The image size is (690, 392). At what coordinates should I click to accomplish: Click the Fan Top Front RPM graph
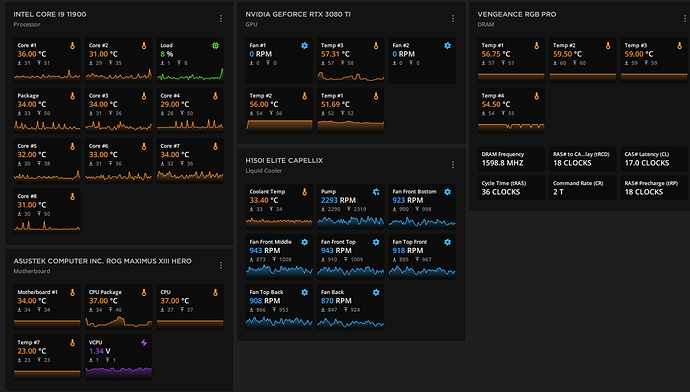(x=422, y=271)
